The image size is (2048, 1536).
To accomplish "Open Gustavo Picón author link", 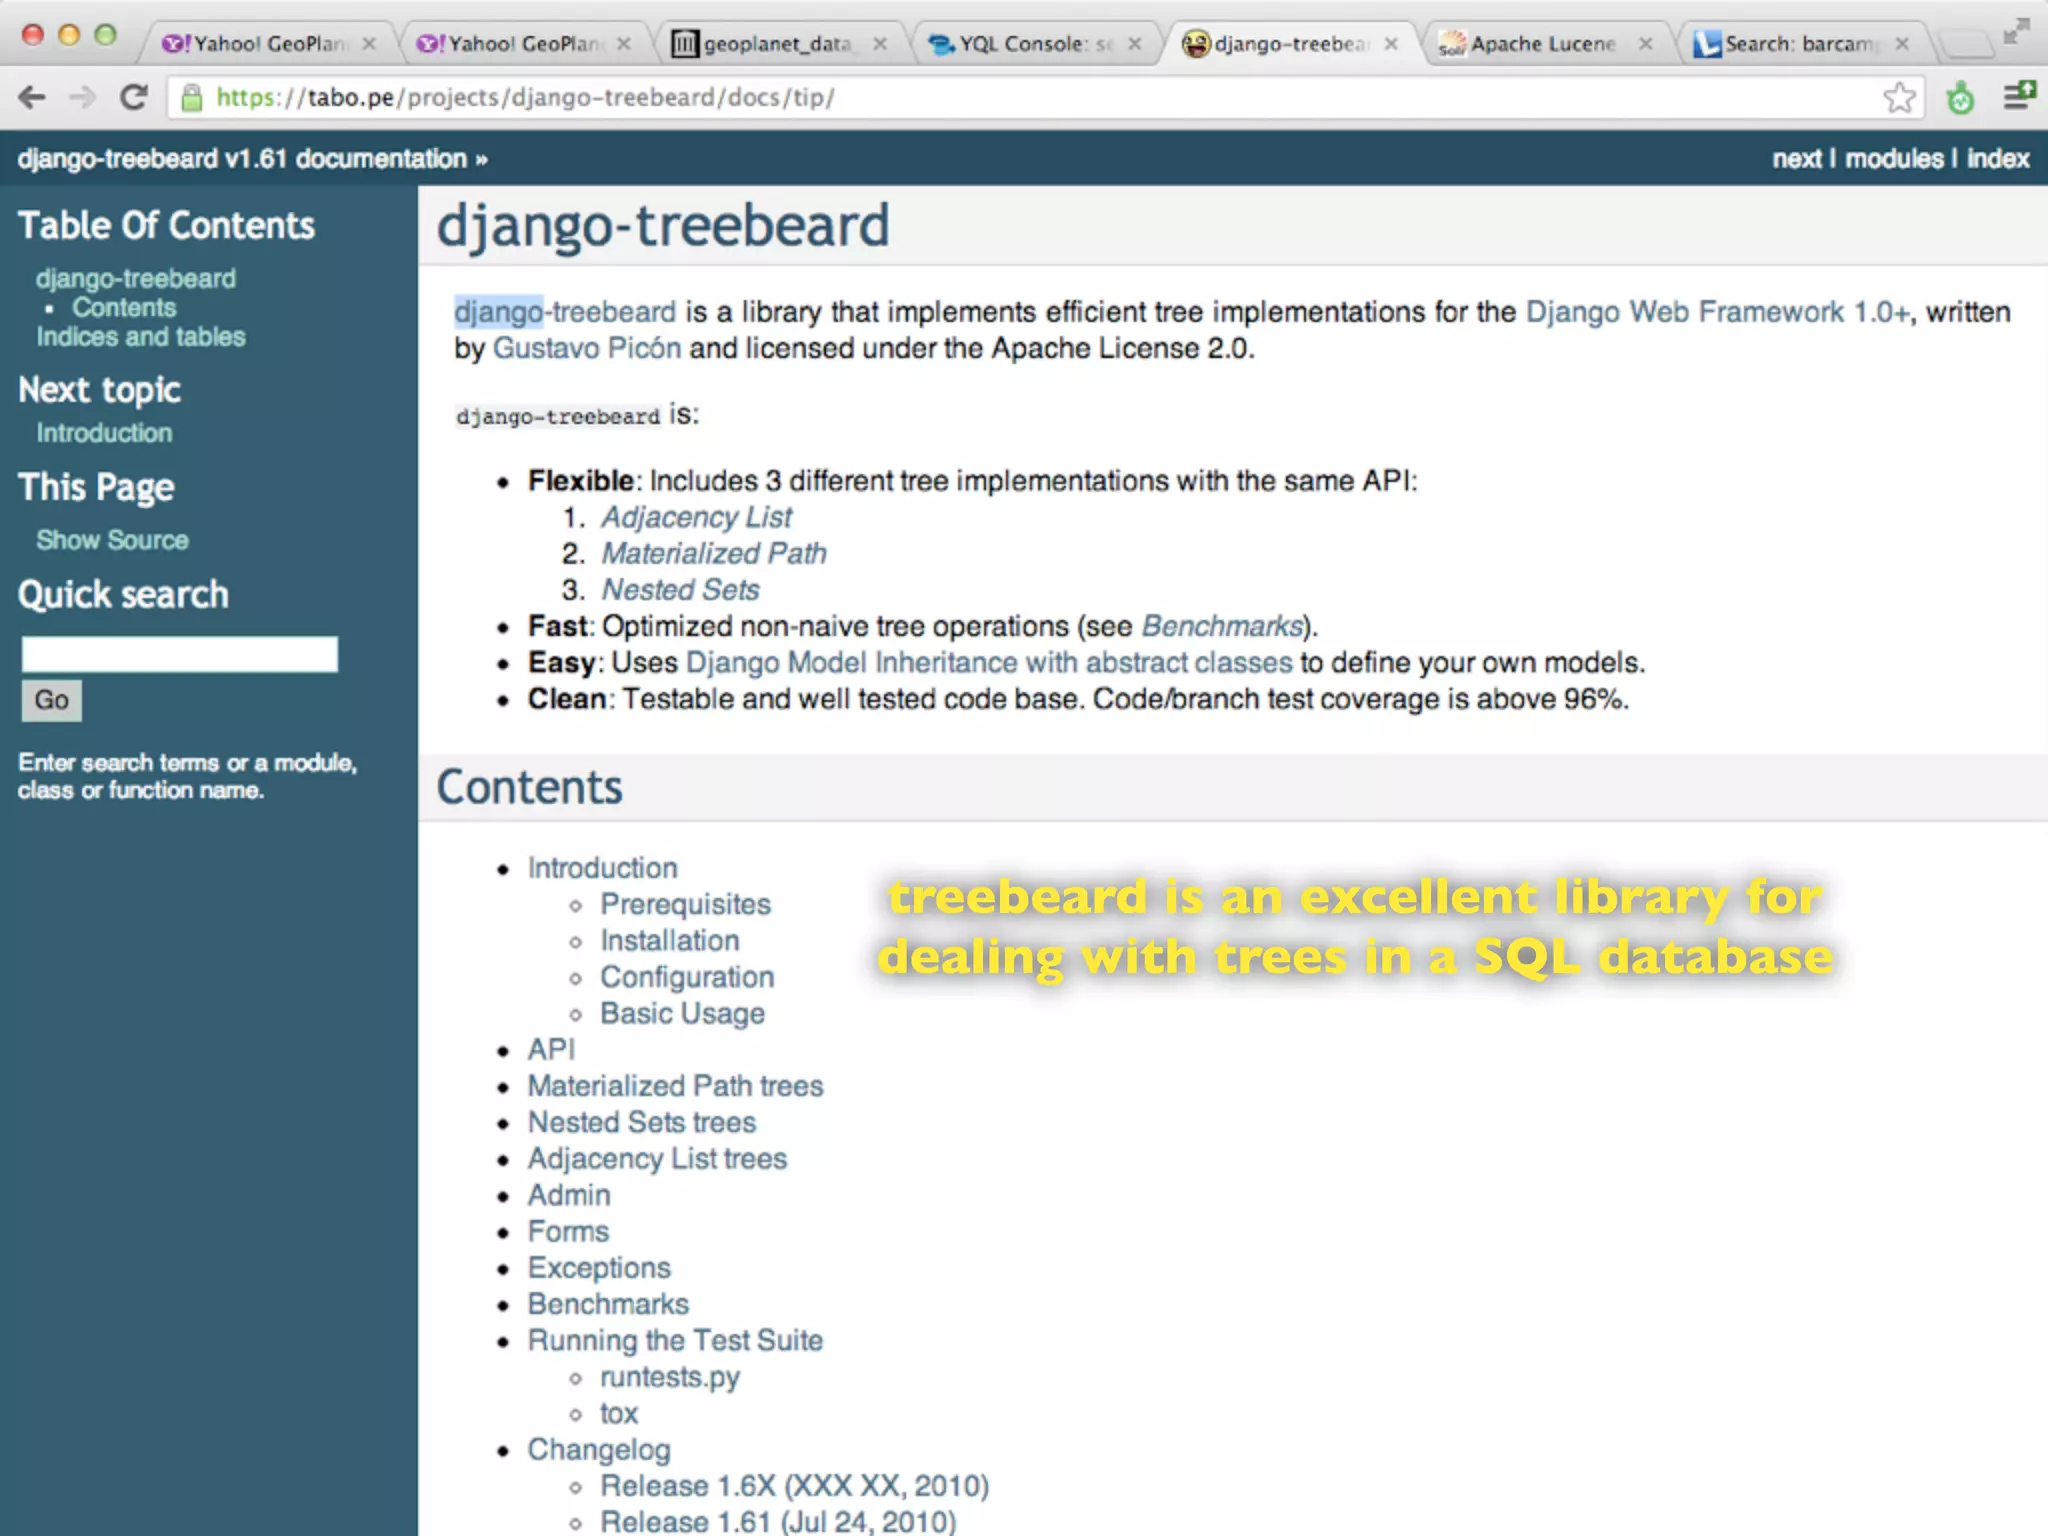I will (587, 348).
